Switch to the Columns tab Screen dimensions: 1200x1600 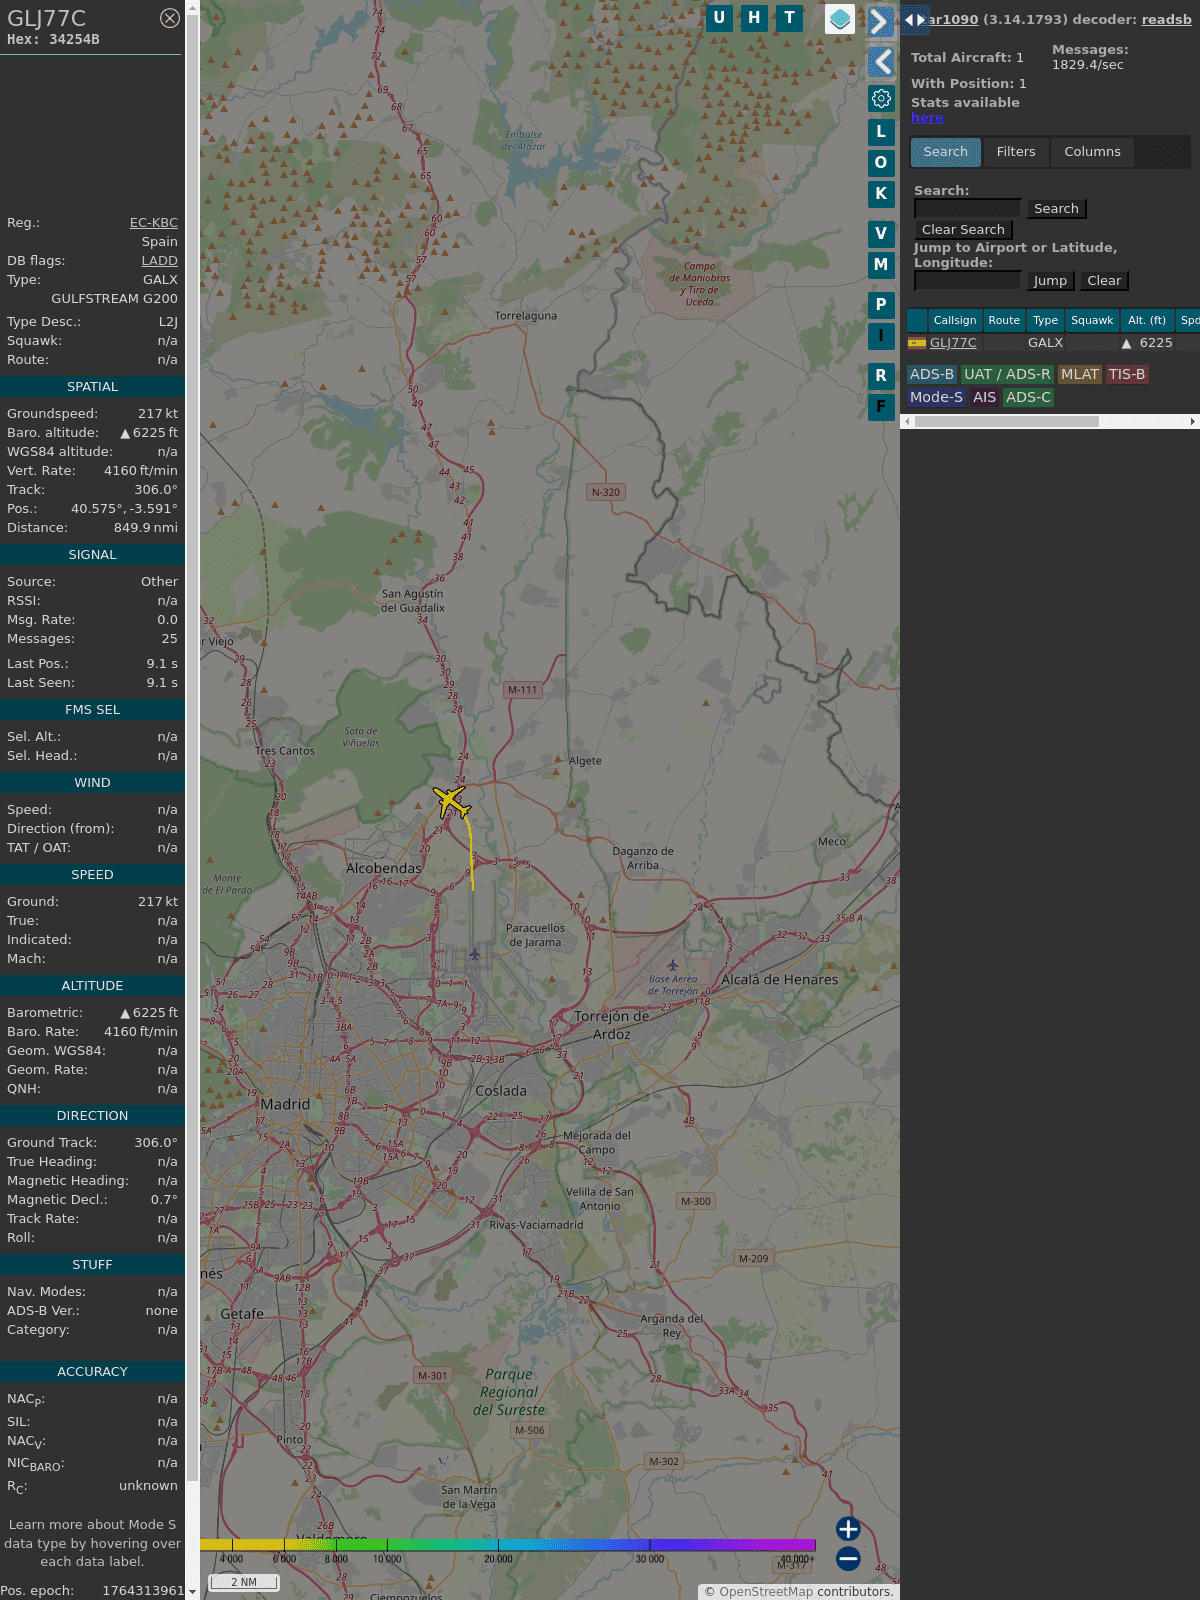pos(1092,152)
